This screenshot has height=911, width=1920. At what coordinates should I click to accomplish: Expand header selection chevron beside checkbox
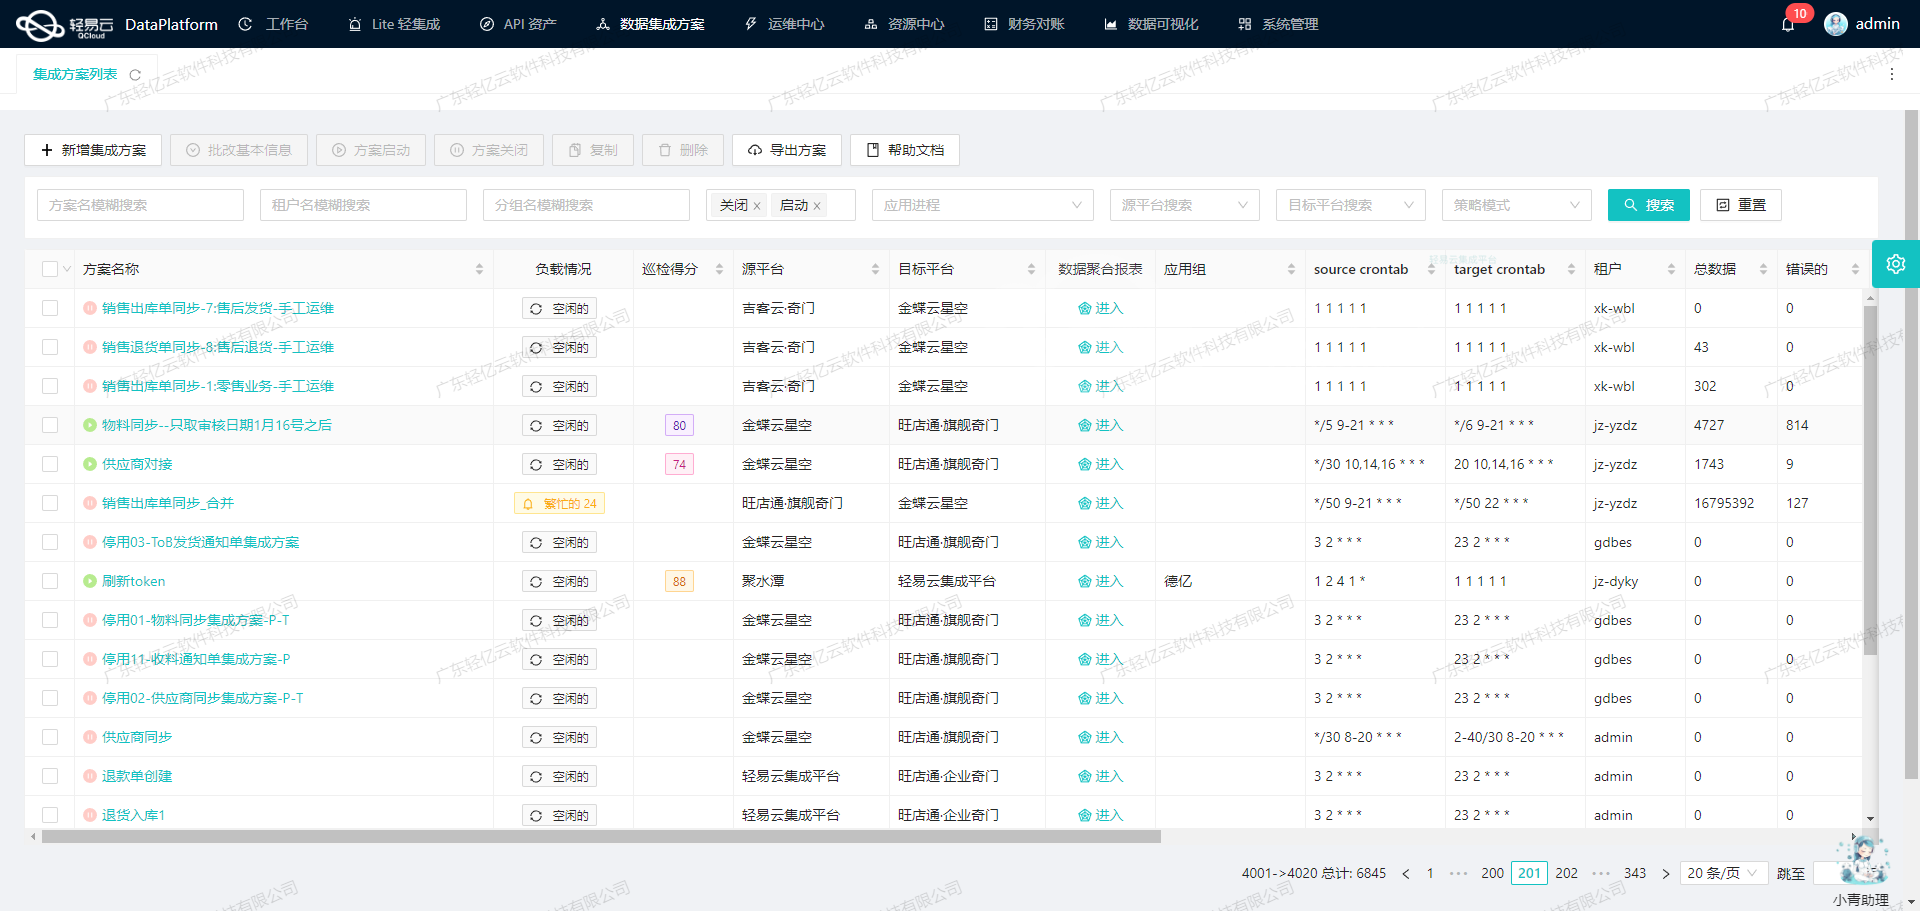67,269
